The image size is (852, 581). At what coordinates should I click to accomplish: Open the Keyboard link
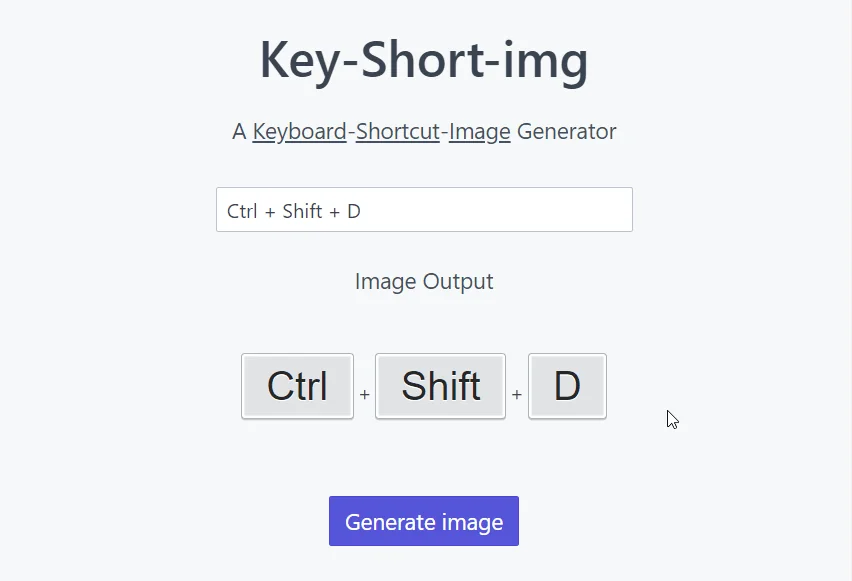[299, 131]
